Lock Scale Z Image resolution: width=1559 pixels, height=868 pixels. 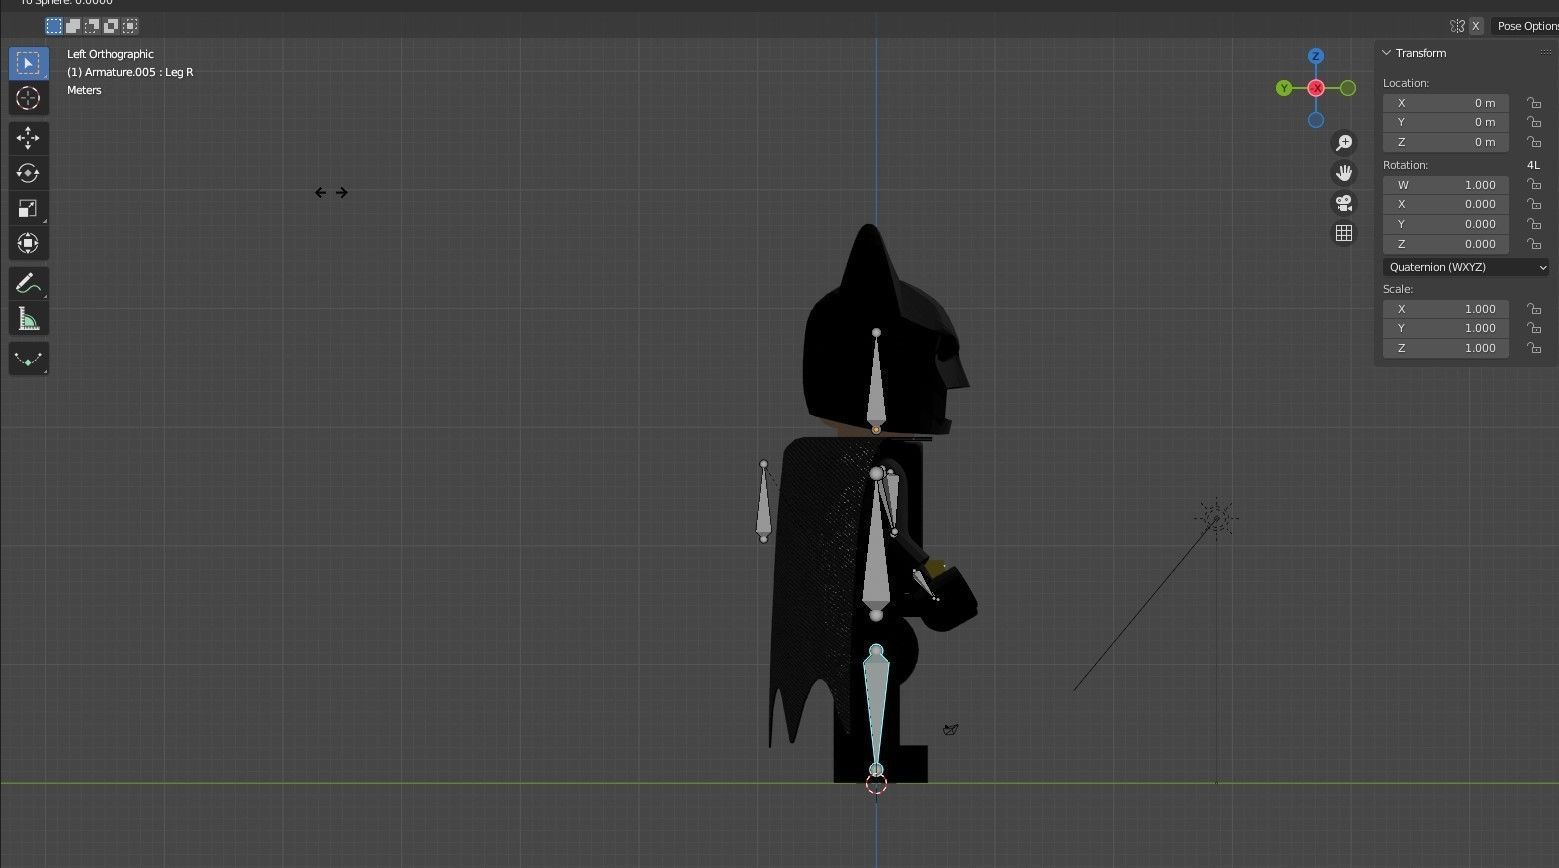[1533, 348]
